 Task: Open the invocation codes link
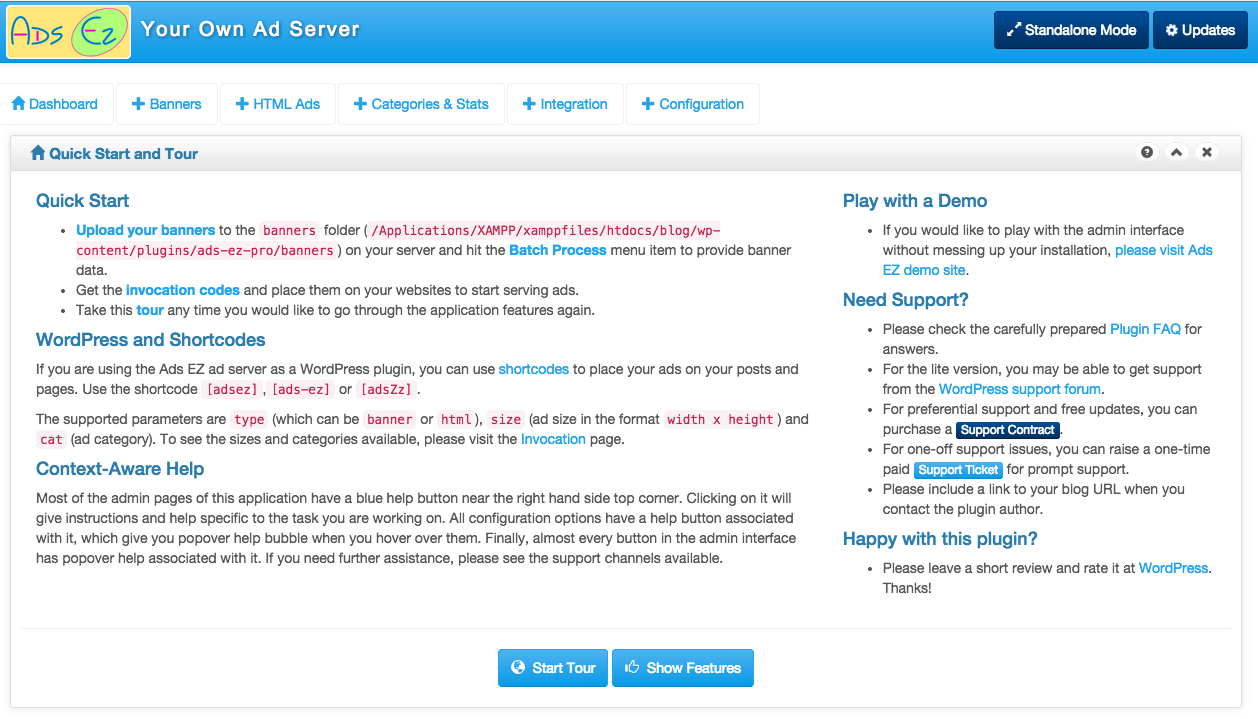pyautogui.click(x=183, y=290)
